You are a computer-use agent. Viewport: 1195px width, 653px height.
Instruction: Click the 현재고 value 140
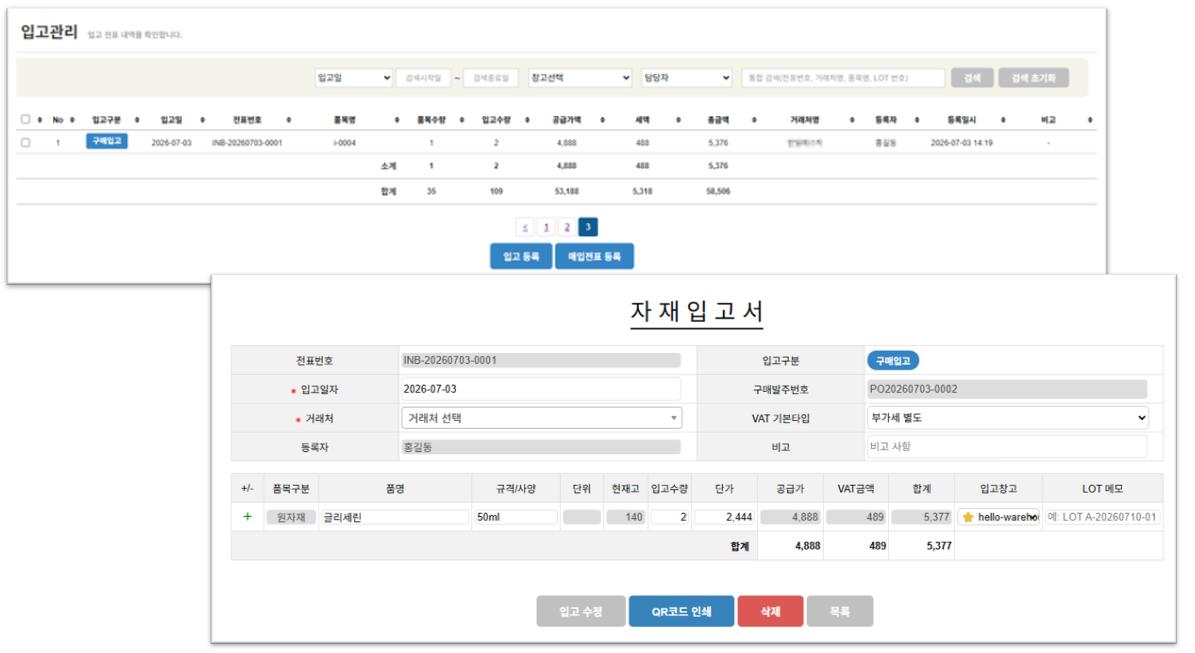[x=626, y=517]
